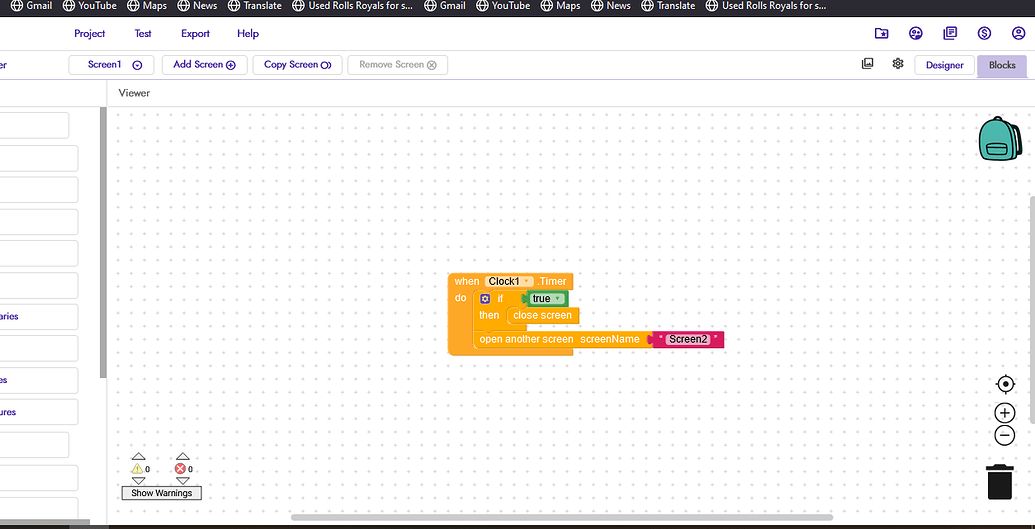Center the workspace with the target icon
1035x529 pixels.
(x=1005, y=384)
